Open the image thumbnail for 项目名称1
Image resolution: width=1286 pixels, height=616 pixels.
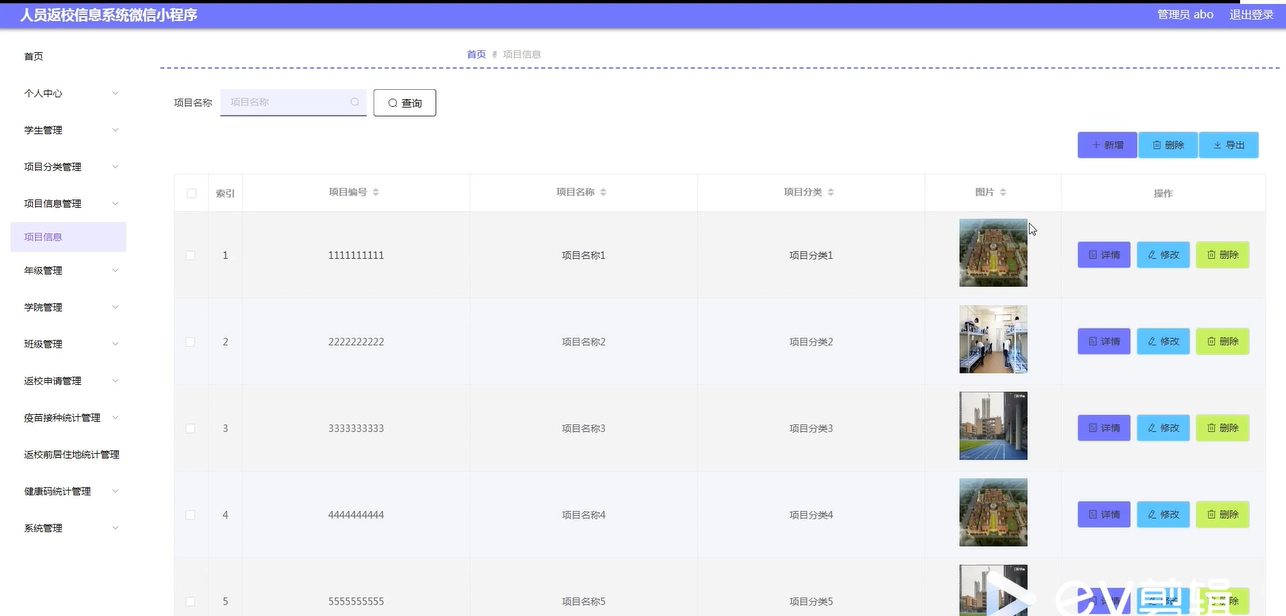click(x=993, y=253)
